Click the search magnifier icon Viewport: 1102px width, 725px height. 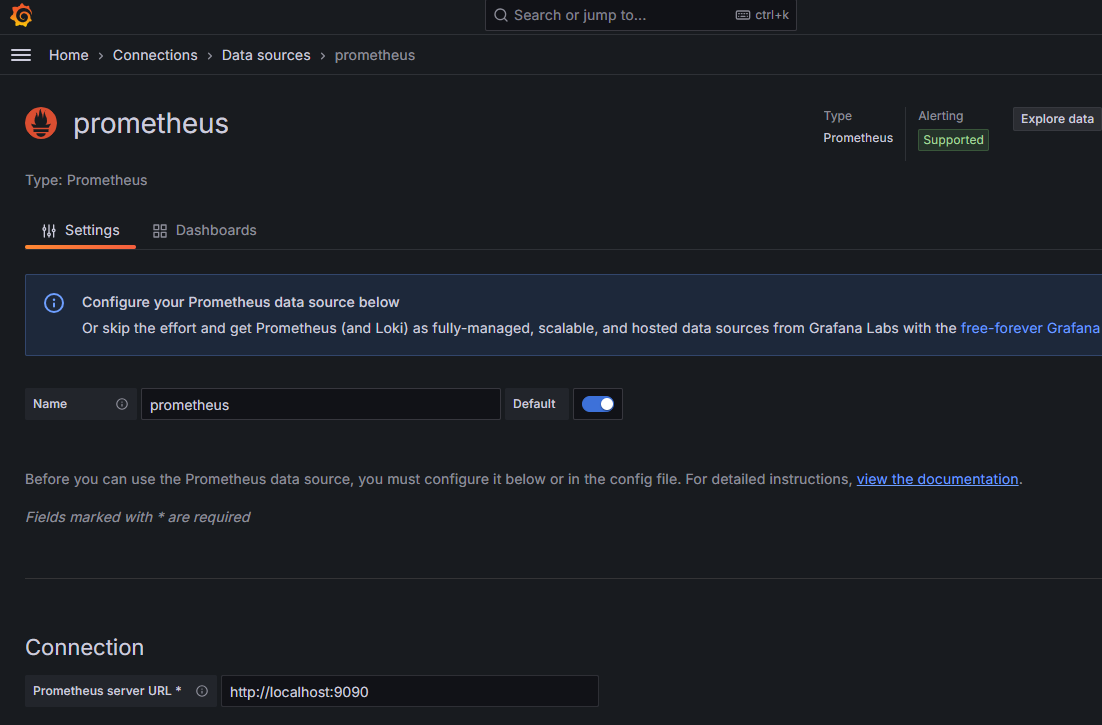coord(500,15)
